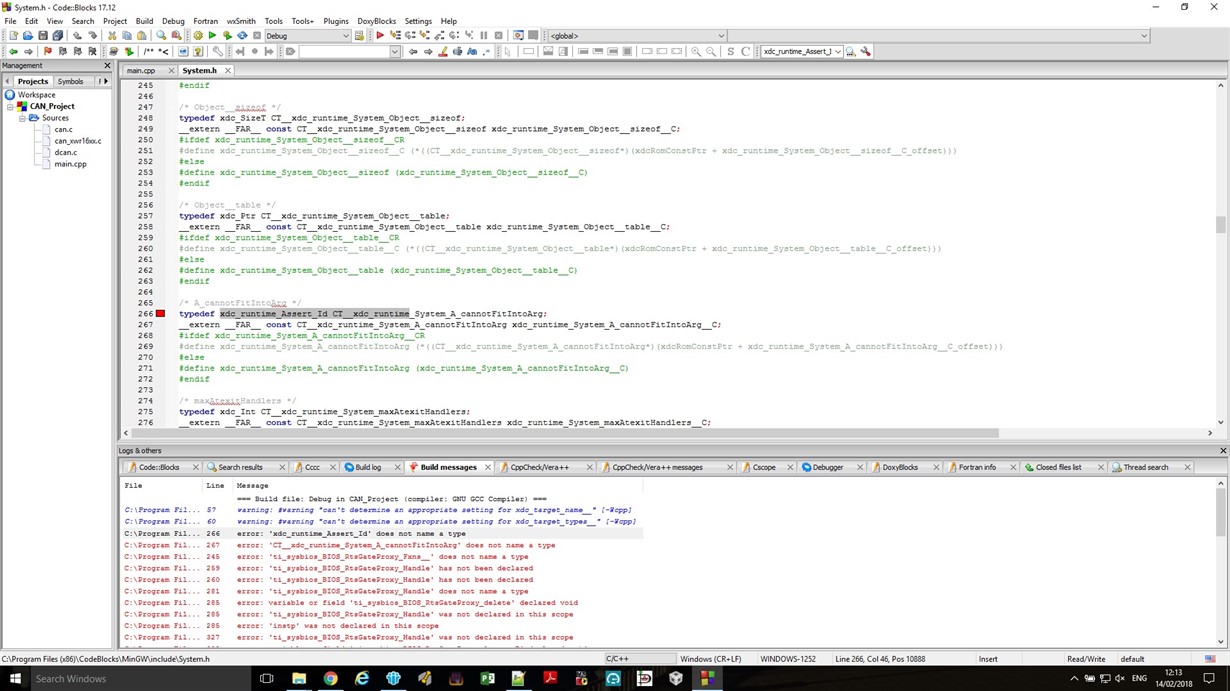Screen dimensions: 1230x691
Task: Click the red breakpoint marker on line 266
Action: [x=160, y=314]
